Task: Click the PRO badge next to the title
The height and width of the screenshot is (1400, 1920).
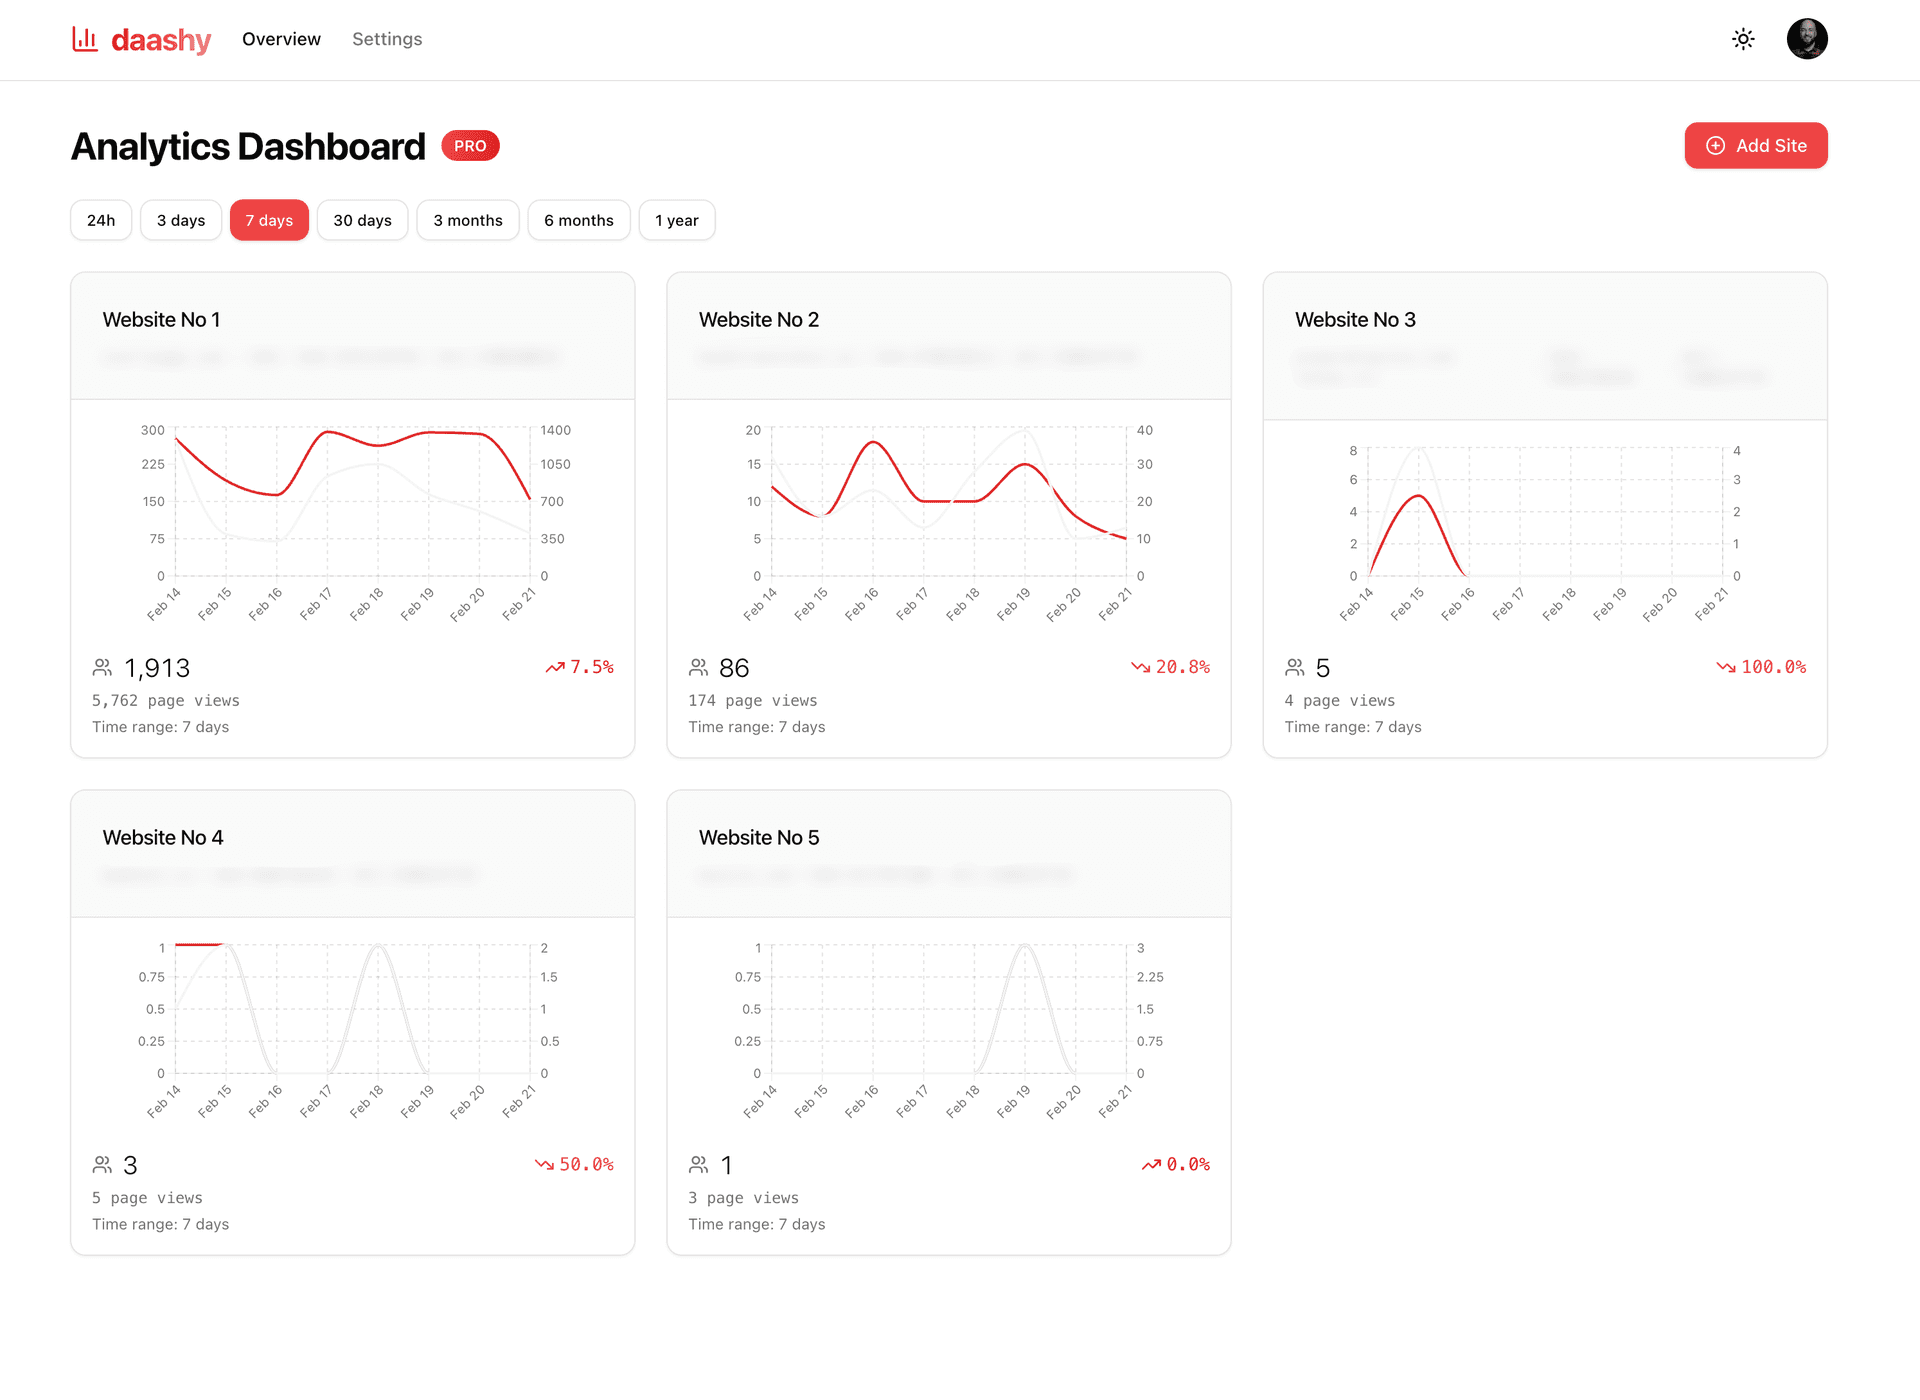Action: [470, 146]
